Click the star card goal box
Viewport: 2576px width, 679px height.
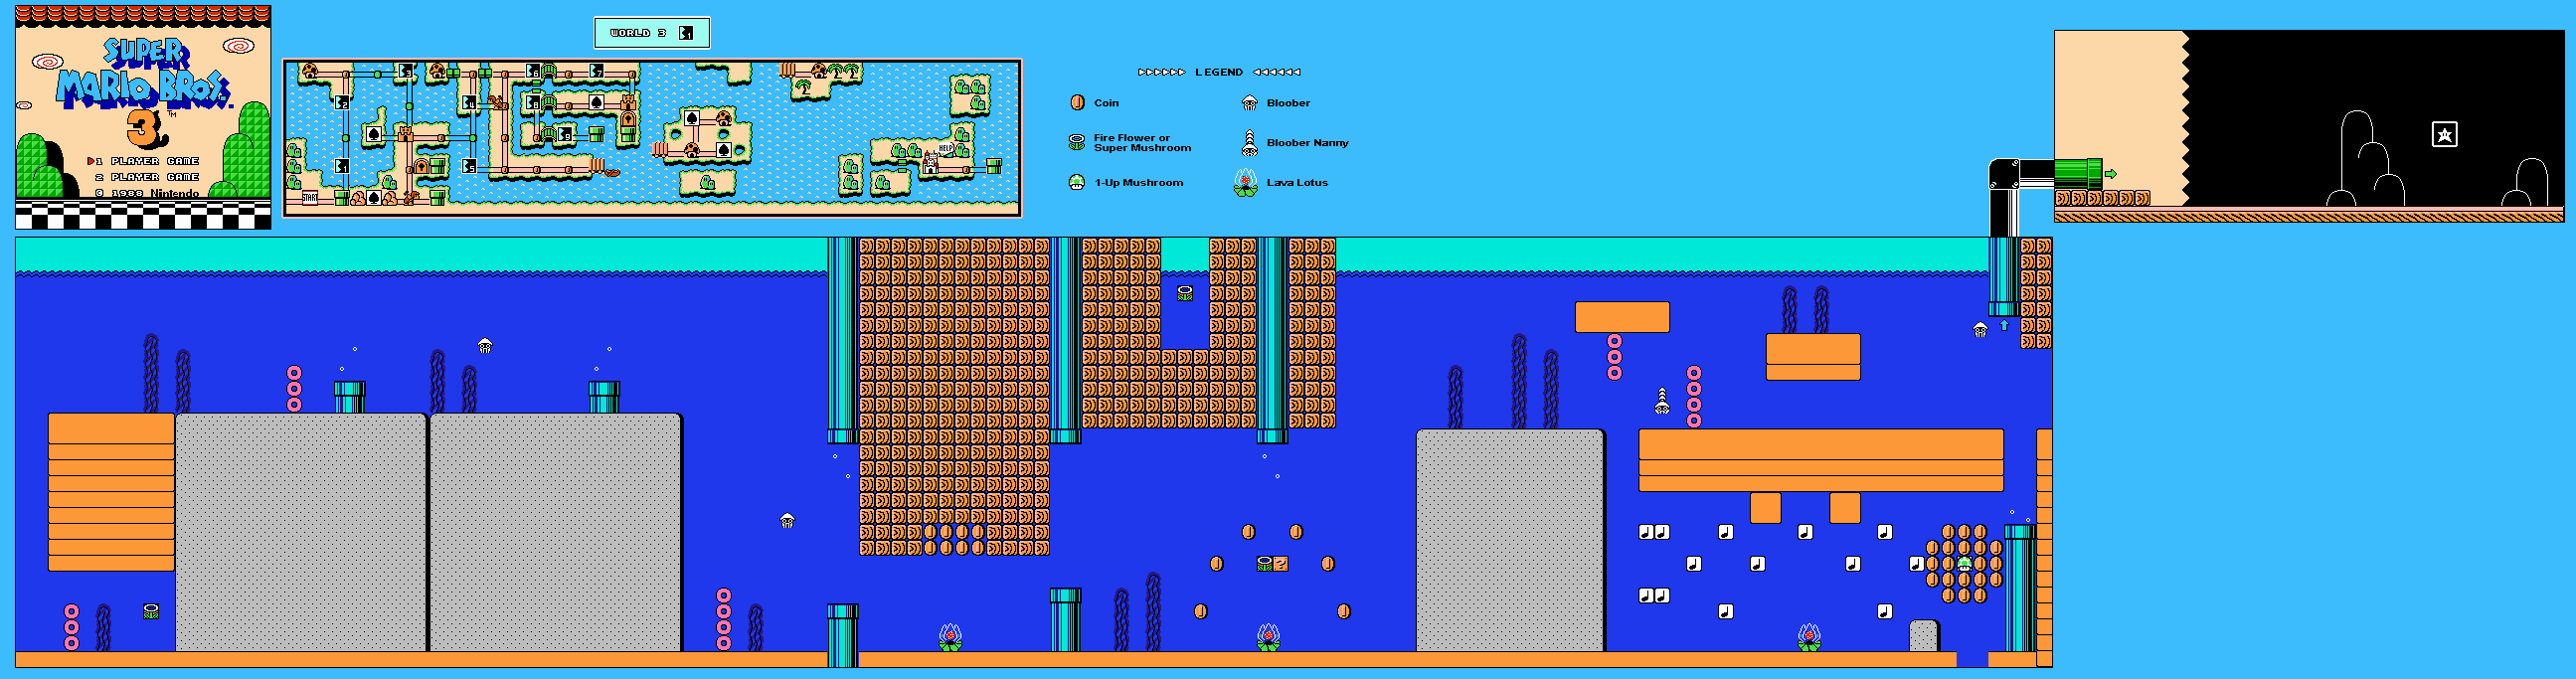click(x=2445, y=134)
